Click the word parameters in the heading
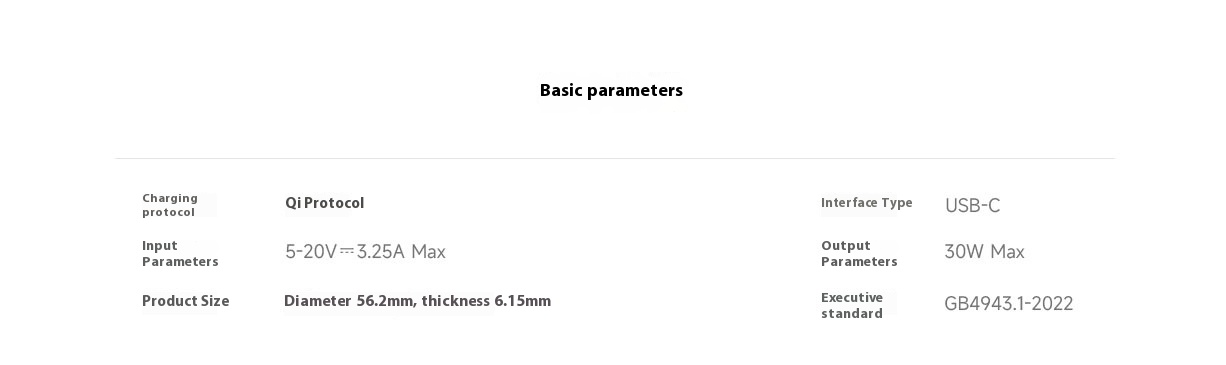This screenshot has width=1226, height=365. pyautogui.click(x=635, y=91)
